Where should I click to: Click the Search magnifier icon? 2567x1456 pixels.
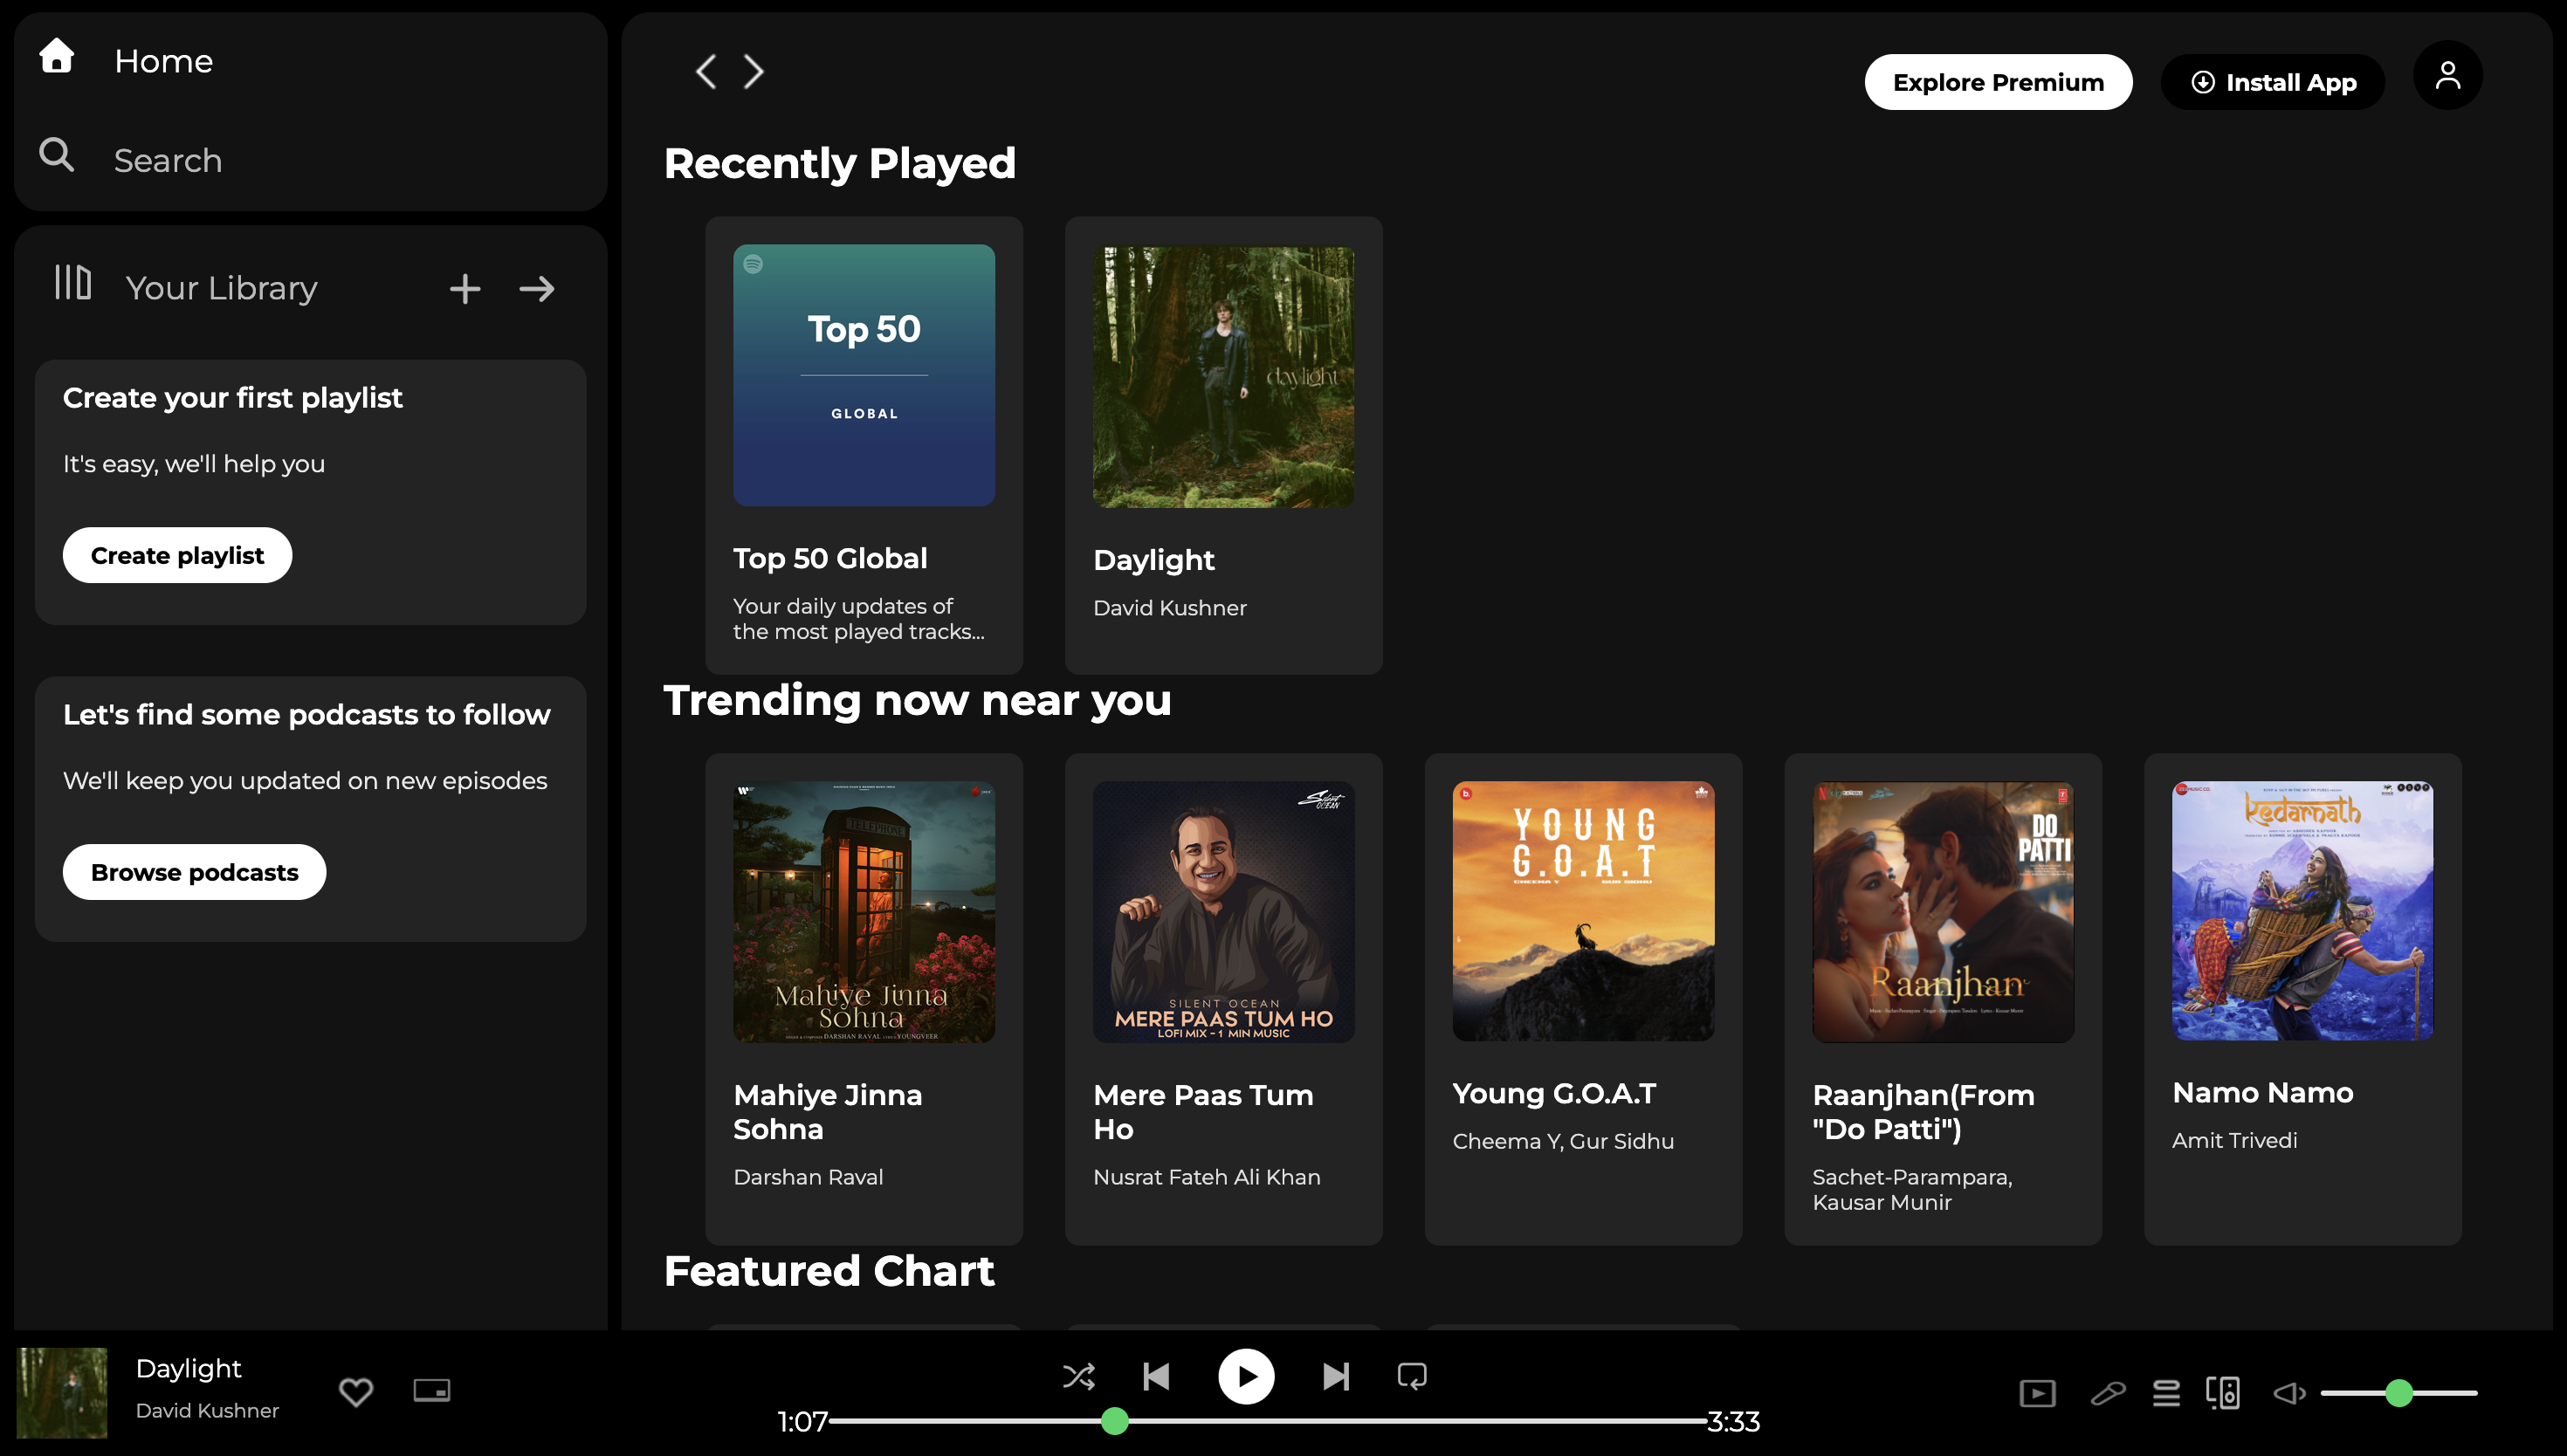pyautogui.click(x=56, y=155)
